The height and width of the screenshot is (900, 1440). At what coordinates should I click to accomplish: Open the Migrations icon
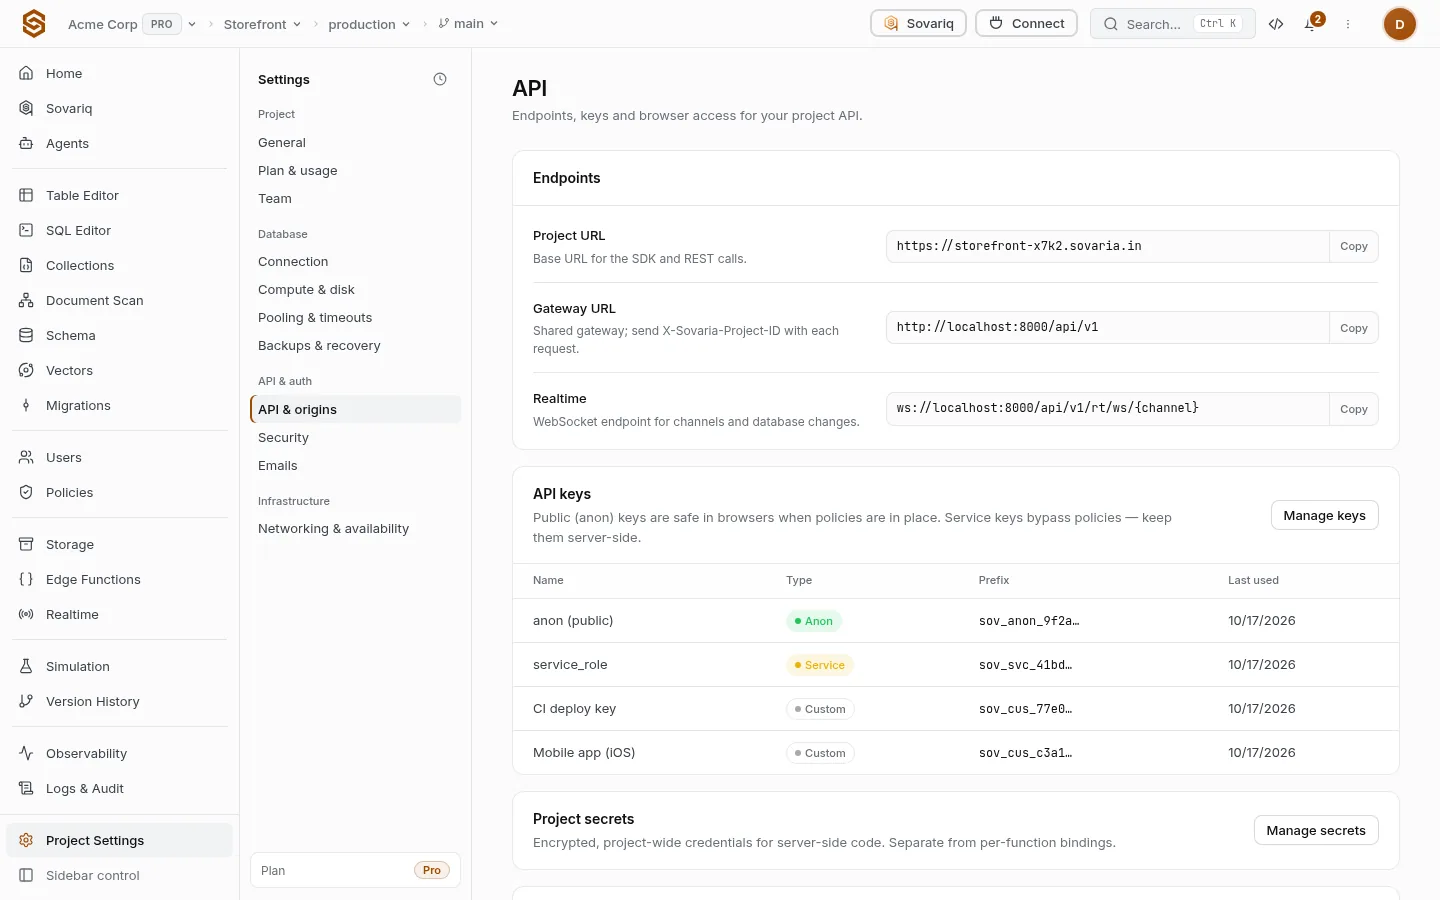pos(26,405)
